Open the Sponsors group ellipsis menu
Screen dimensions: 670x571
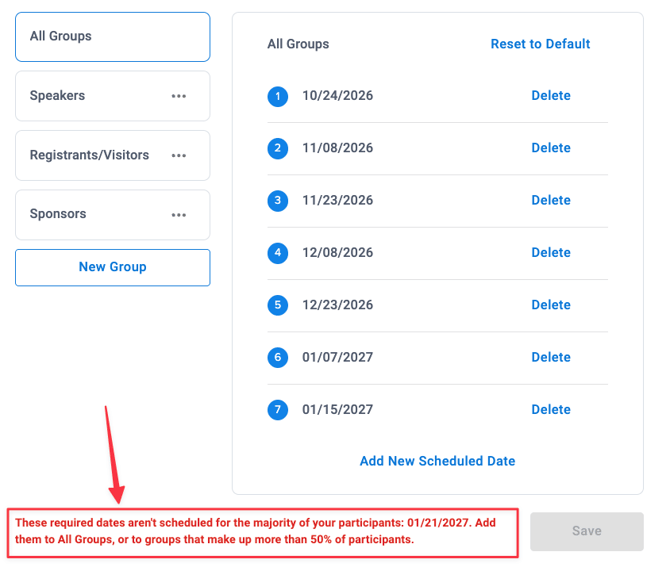pyautogui.click(x=179, y=215)
